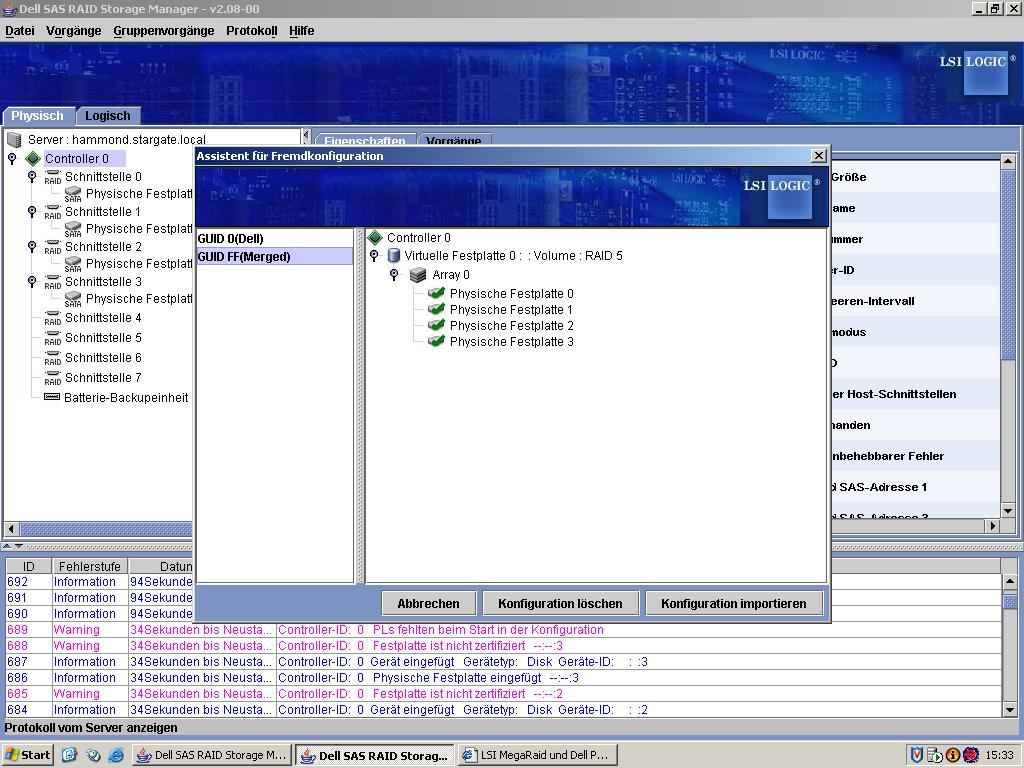This screenshot has height=768, width=1024.
Task: Collapse the Schnittstelle 2 tree node
Action: tap(32, 247)
